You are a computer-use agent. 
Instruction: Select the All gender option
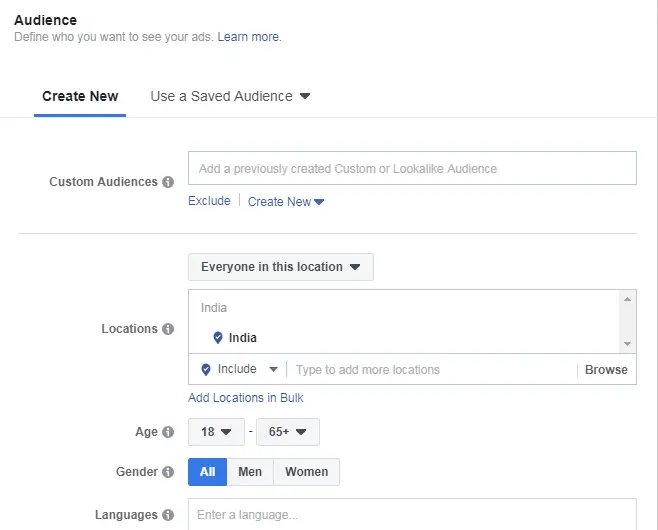pos(207,472)
